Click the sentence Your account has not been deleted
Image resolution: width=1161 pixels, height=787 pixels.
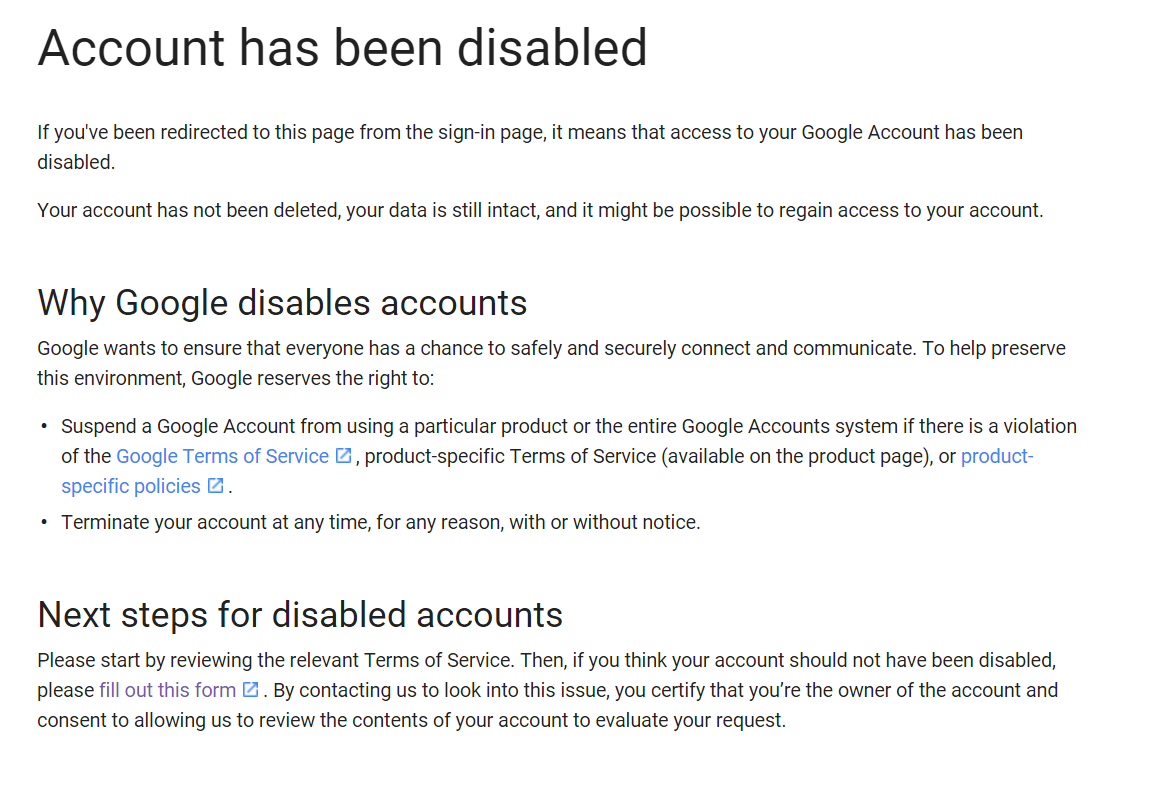point(540,210)
